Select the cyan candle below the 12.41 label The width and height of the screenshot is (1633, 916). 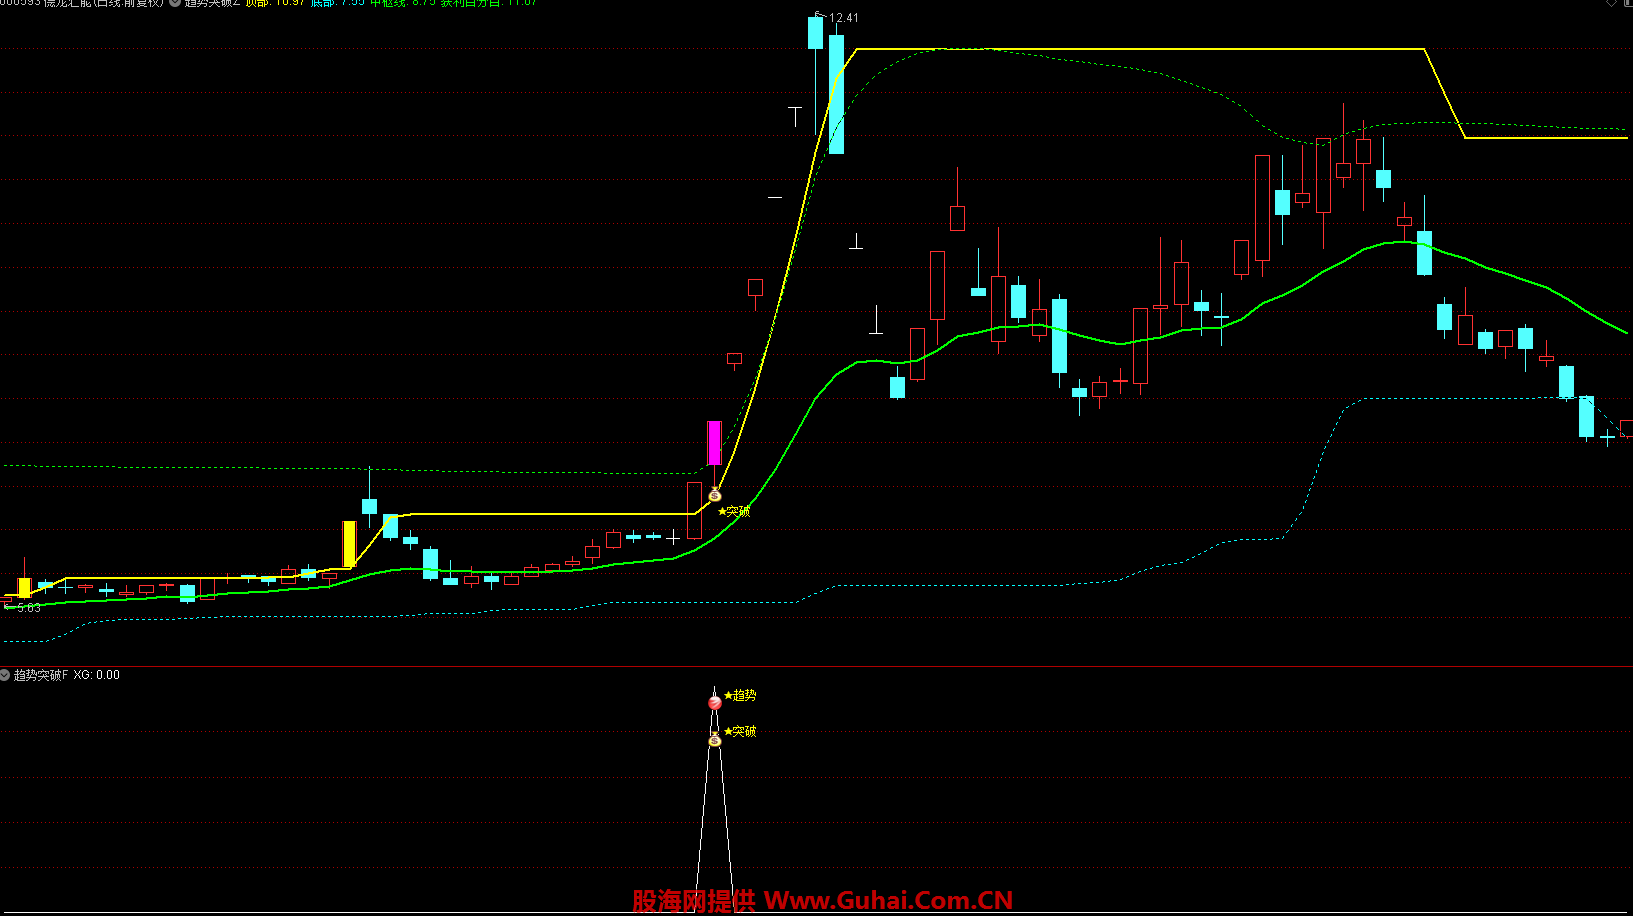tap(837, 94)
